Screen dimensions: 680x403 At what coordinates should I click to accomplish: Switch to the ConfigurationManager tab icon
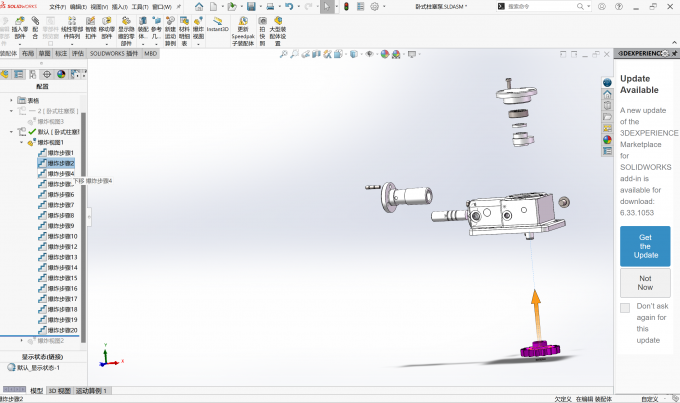pos(33,75)
